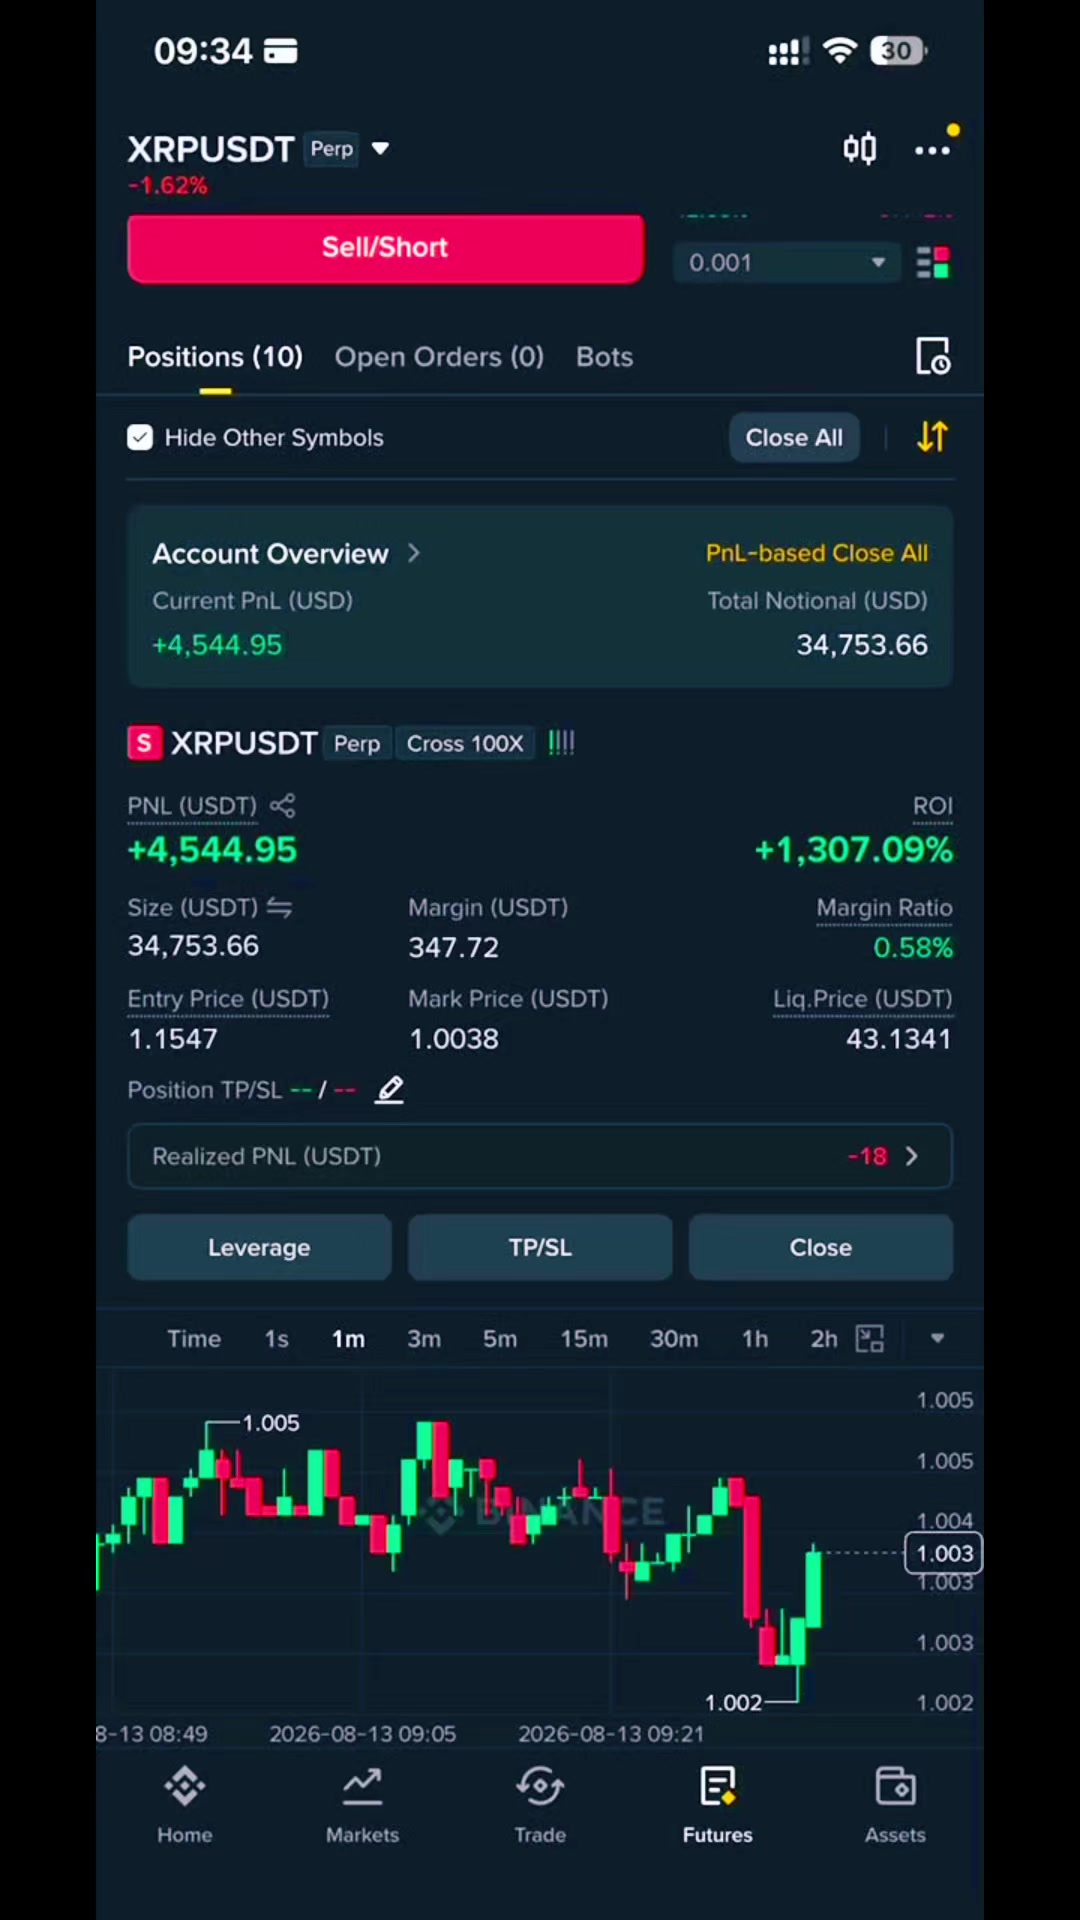1080x1920 pixels.
Task: Tap the Perp tag in position header
Action: tap(357, 744)
